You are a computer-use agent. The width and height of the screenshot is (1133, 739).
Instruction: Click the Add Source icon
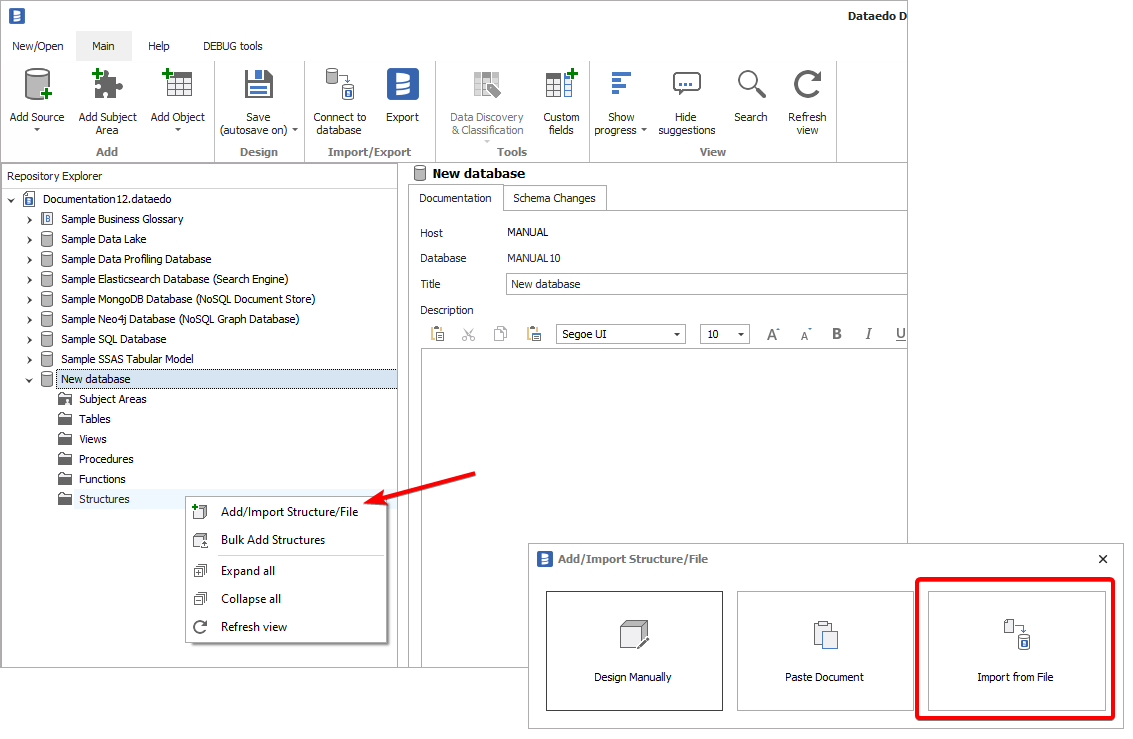(x=37, y=86)
